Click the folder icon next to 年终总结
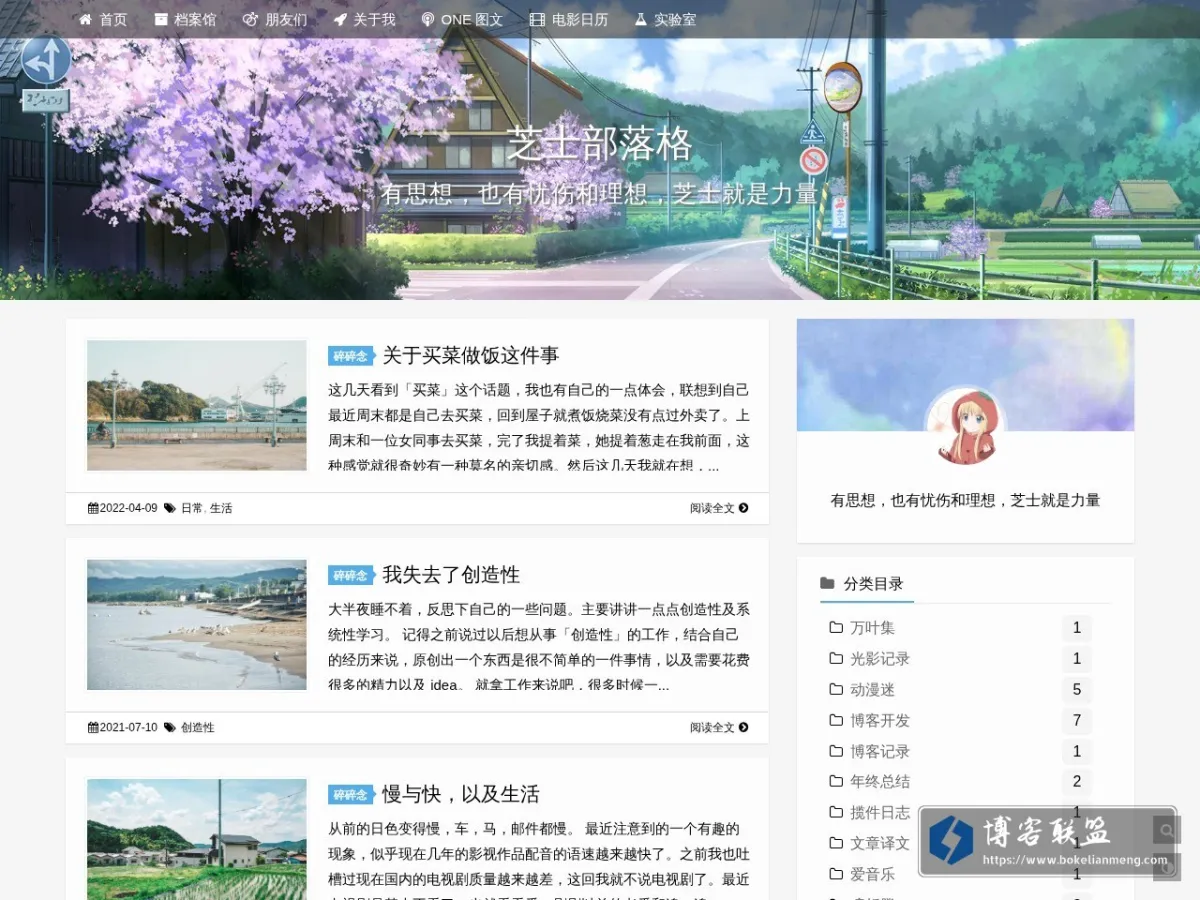The height and width of the screenshot is (900, 1200). pos(836,782)
